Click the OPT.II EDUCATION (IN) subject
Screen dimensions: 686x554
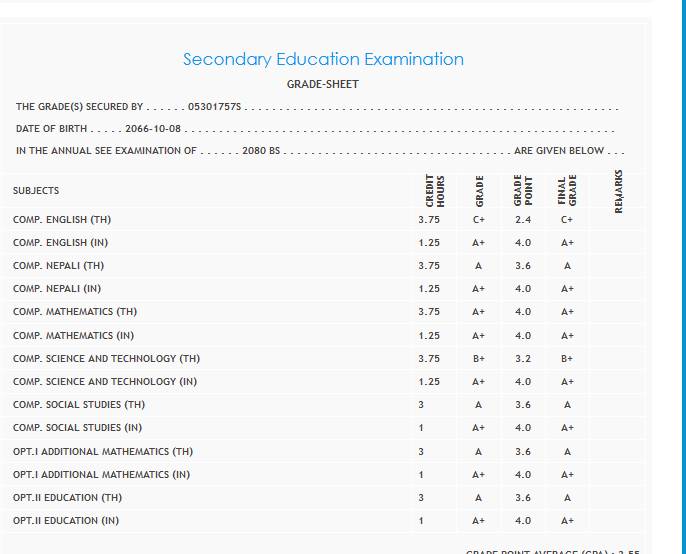[67, 520]
